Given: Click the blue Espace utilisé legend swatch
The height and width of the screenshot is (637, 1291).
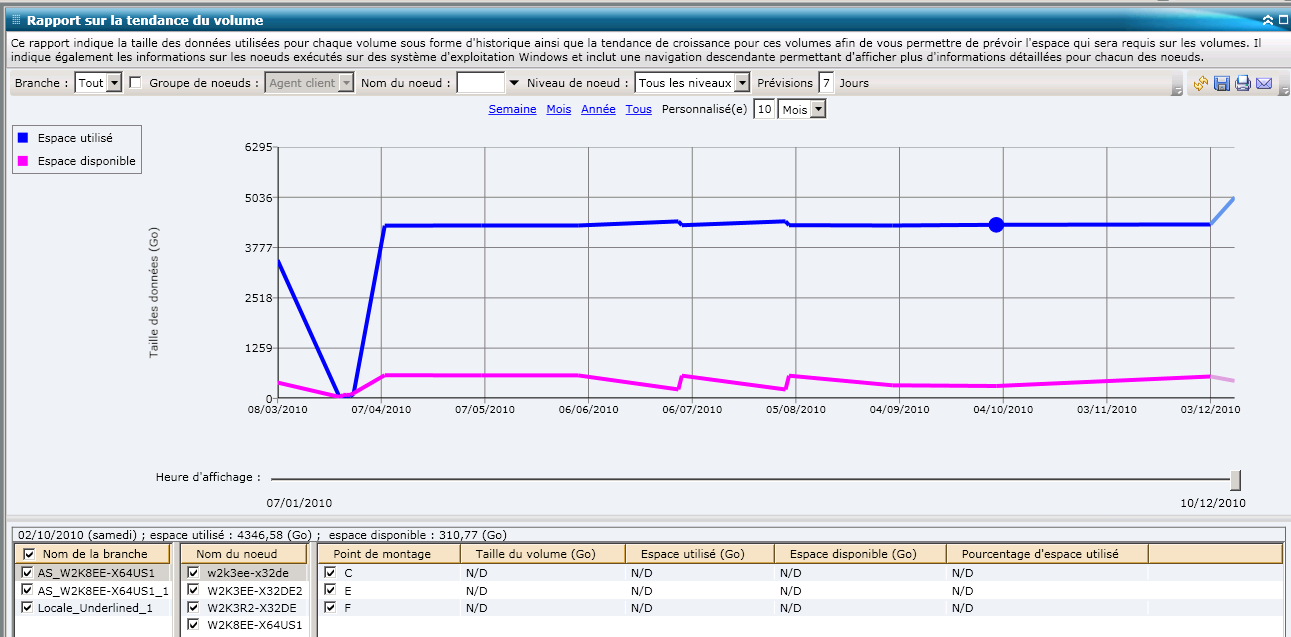Looking at the screenshot, I should tap(22, 138).
